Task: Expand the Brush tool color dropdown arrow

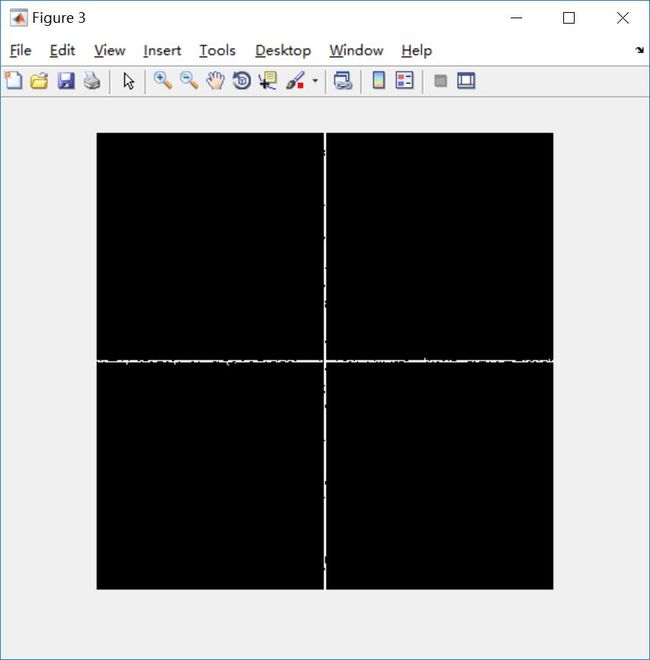Action: tap(315, 80)
